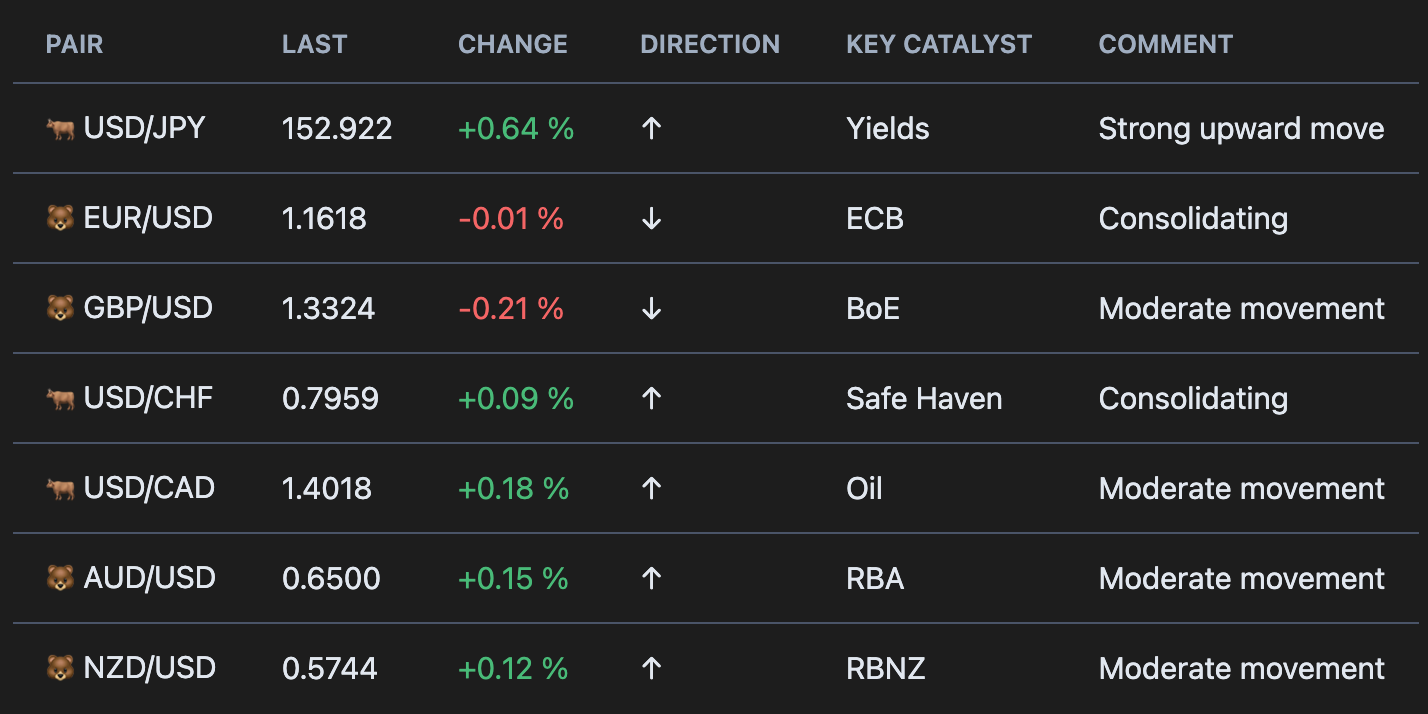Click the up arrow in USD/JPY row
Screen dimensions: 1428x714
tap(652, 129)
